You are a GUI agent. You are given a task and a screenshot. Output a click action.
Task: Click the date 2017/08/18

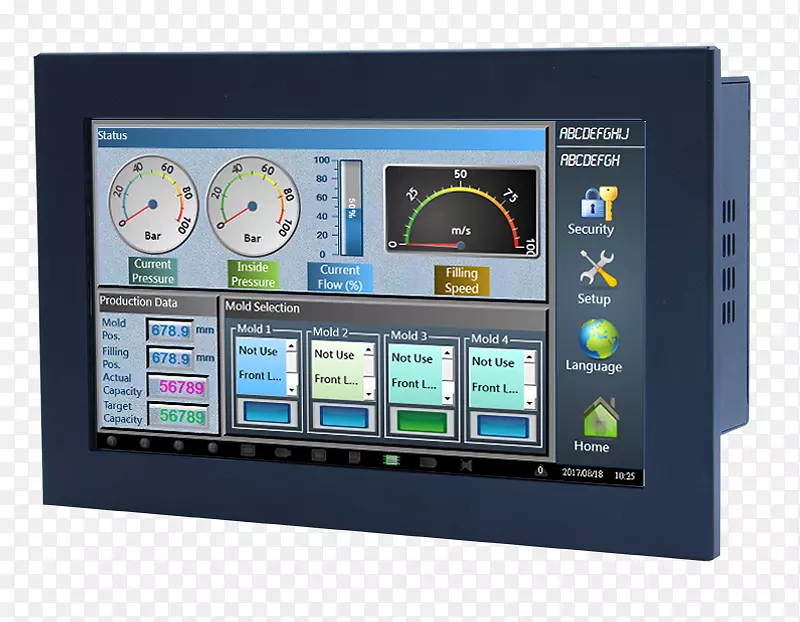[582, 473]
